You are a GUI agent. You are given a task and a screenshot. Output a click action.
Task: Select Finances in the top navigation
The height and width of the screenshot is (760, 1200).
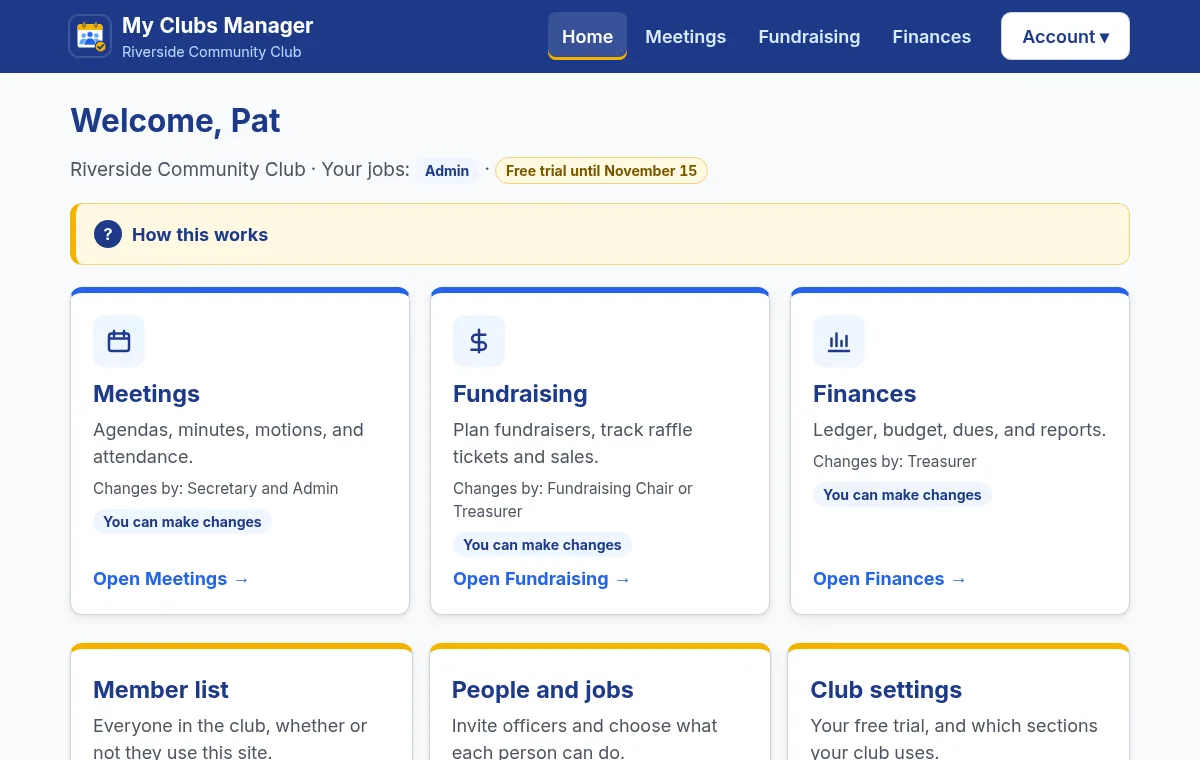(931, 36)
